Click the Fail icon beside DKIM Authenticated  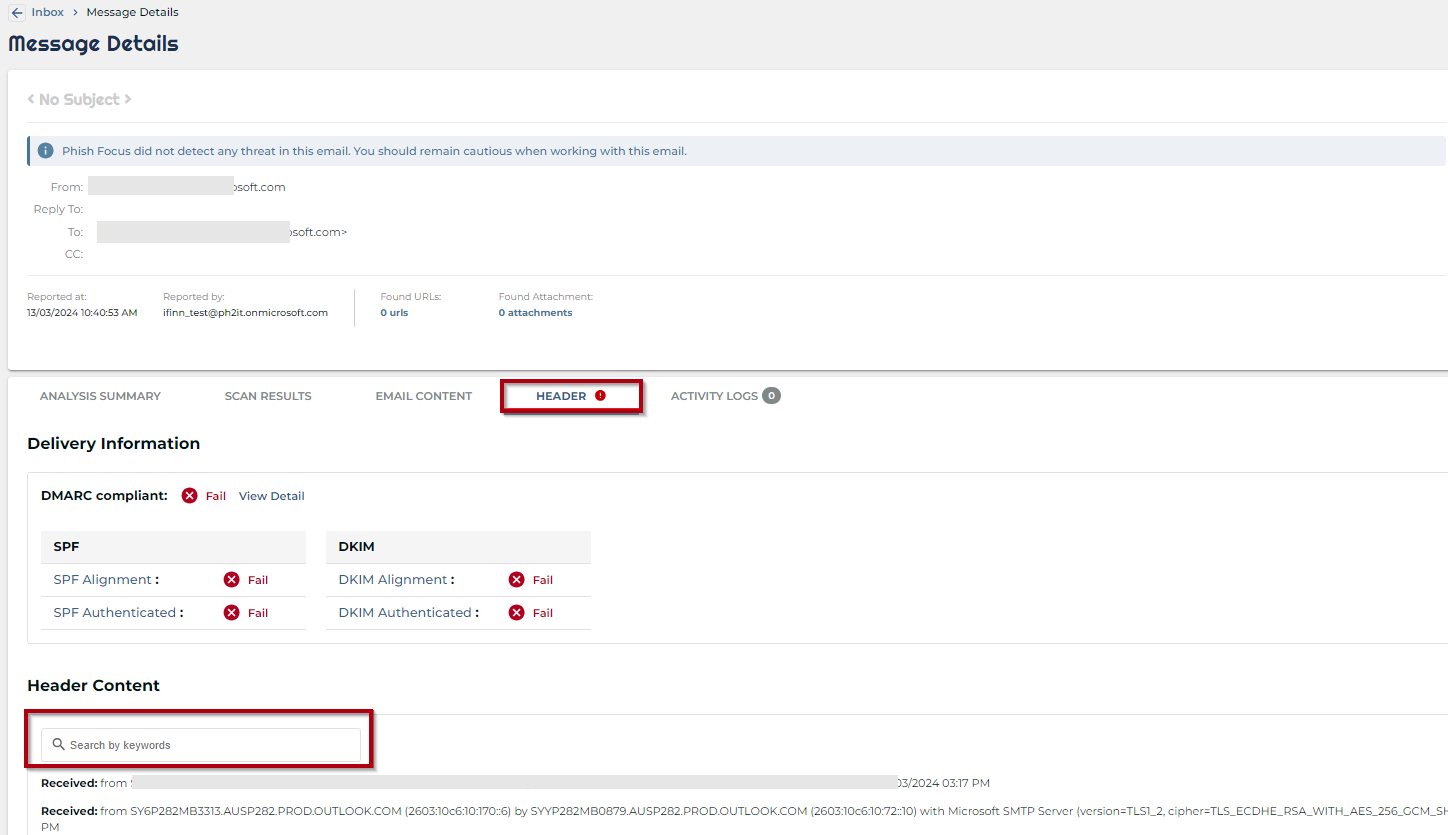tap(516, 612)
